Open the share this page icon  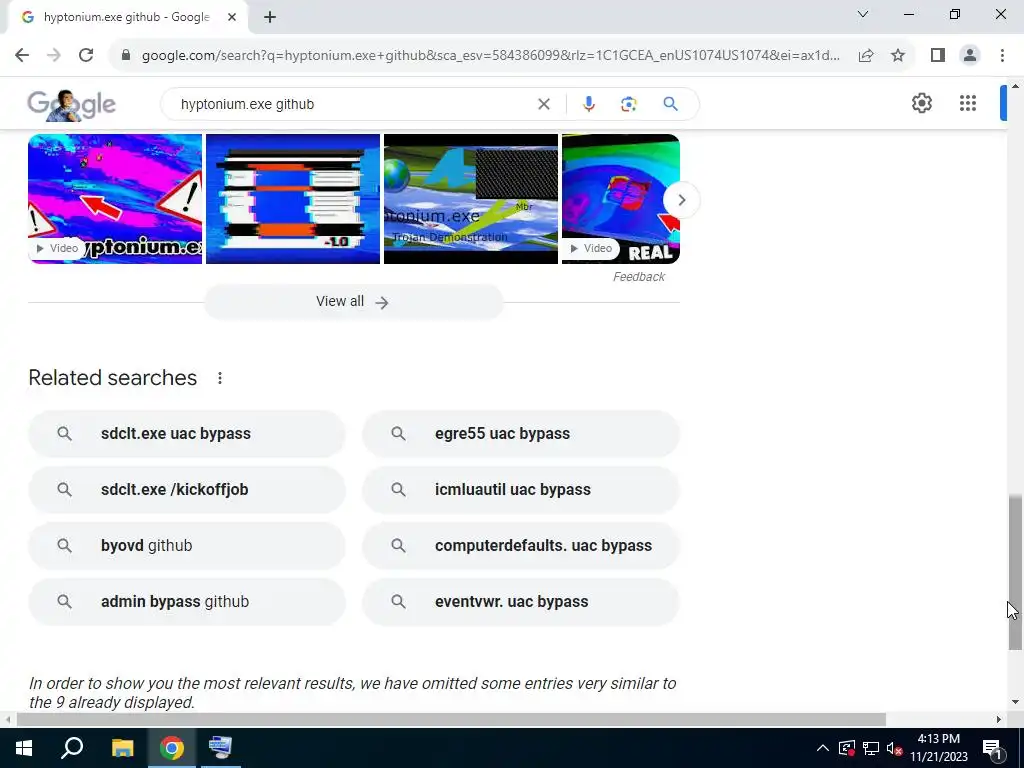pyautogui.click(x=866, y=56)
